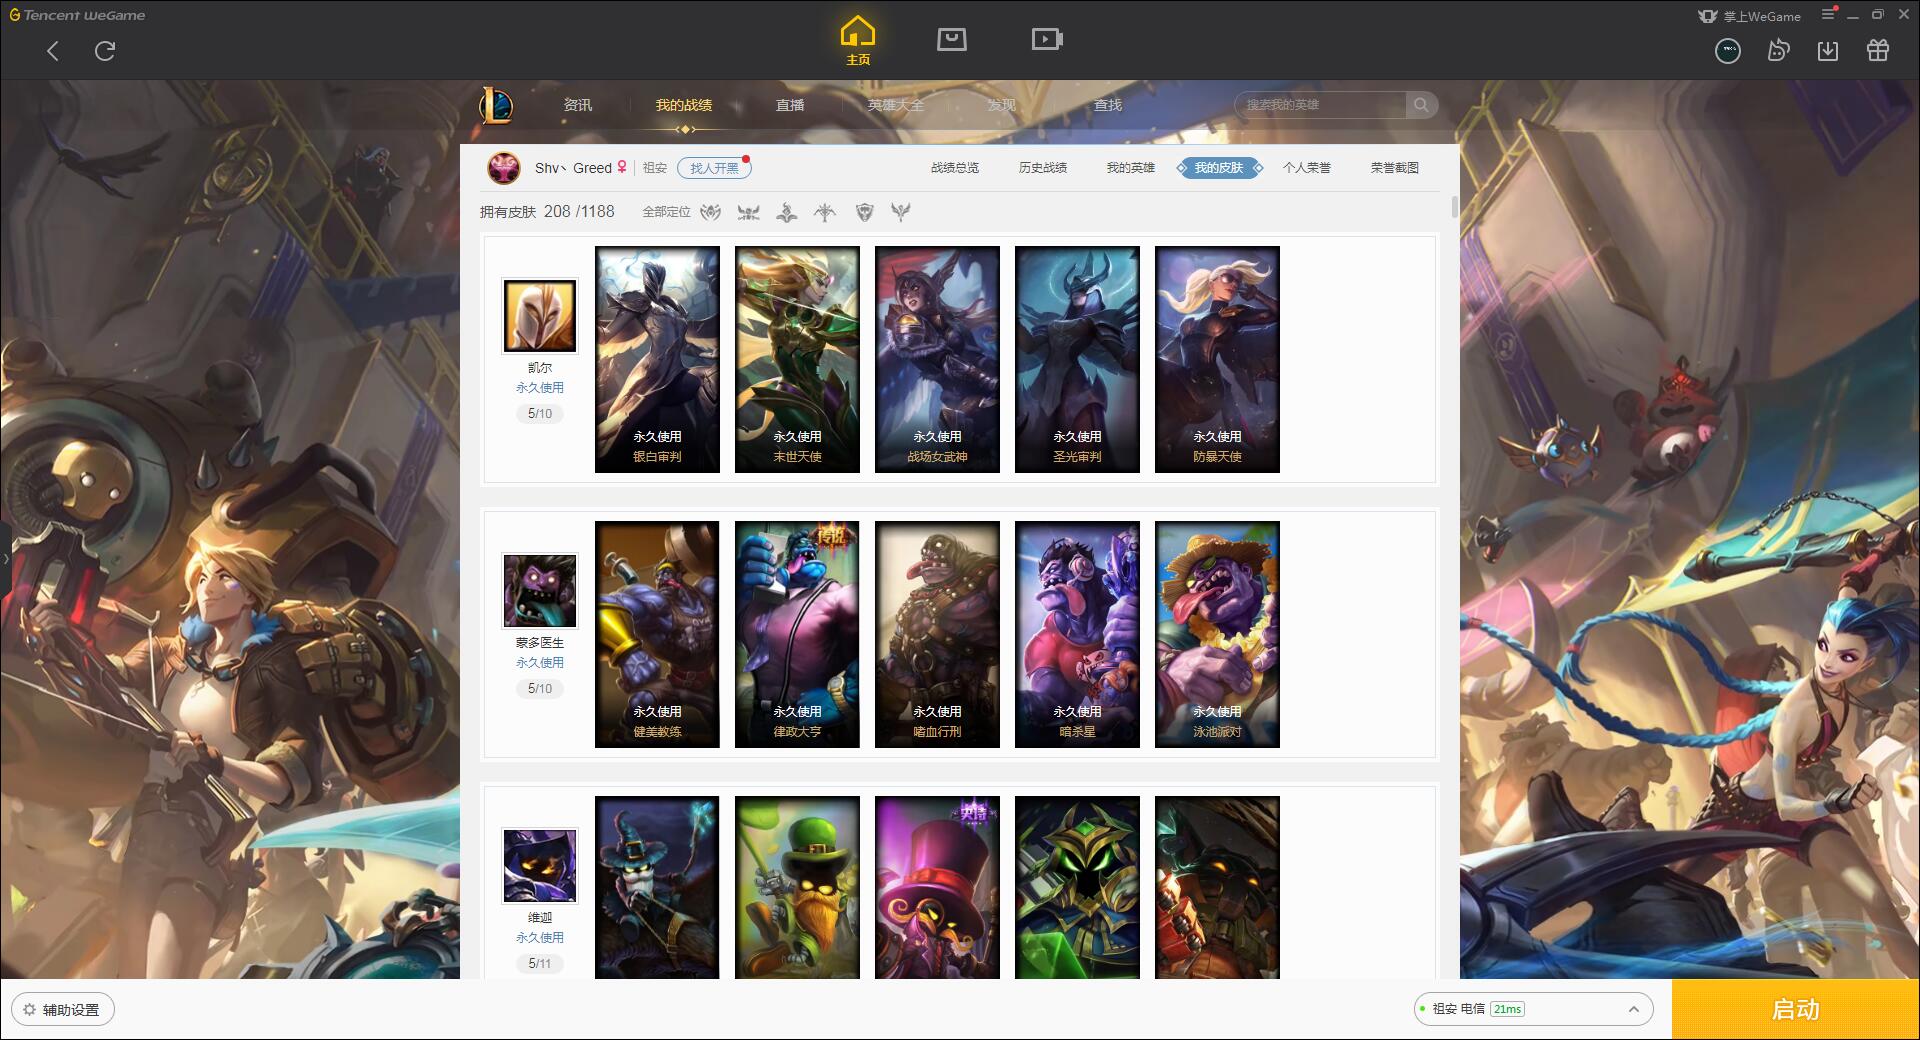1920x1040 pixels.
Task: Open the 末世天使 skin card
Action: click(797, 359)
